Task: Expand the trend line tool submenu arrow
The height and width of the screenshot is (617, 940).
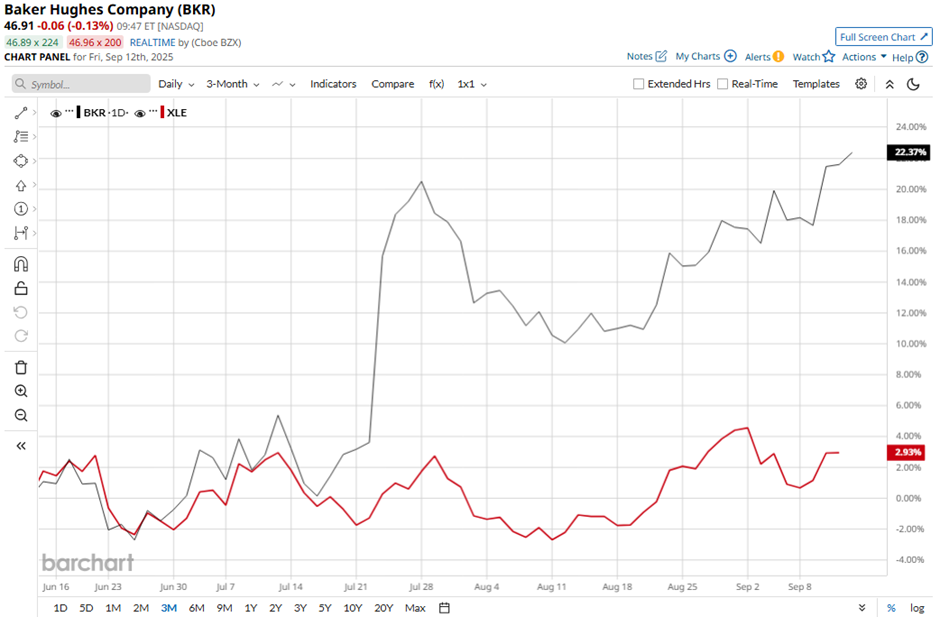Action: click(35, 113)
